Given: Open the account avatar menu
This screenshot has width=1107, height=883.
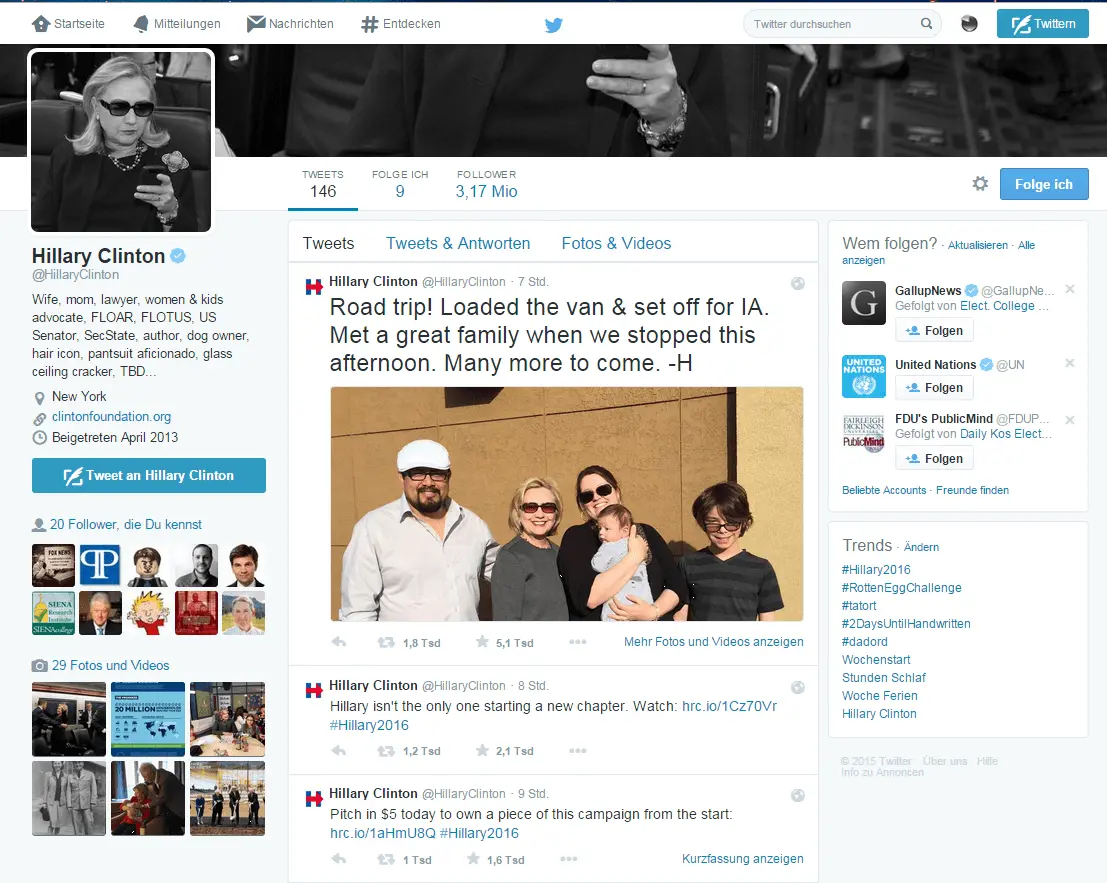Looking at the screenshot, I should pyautogui.click(x=969, y=24).
